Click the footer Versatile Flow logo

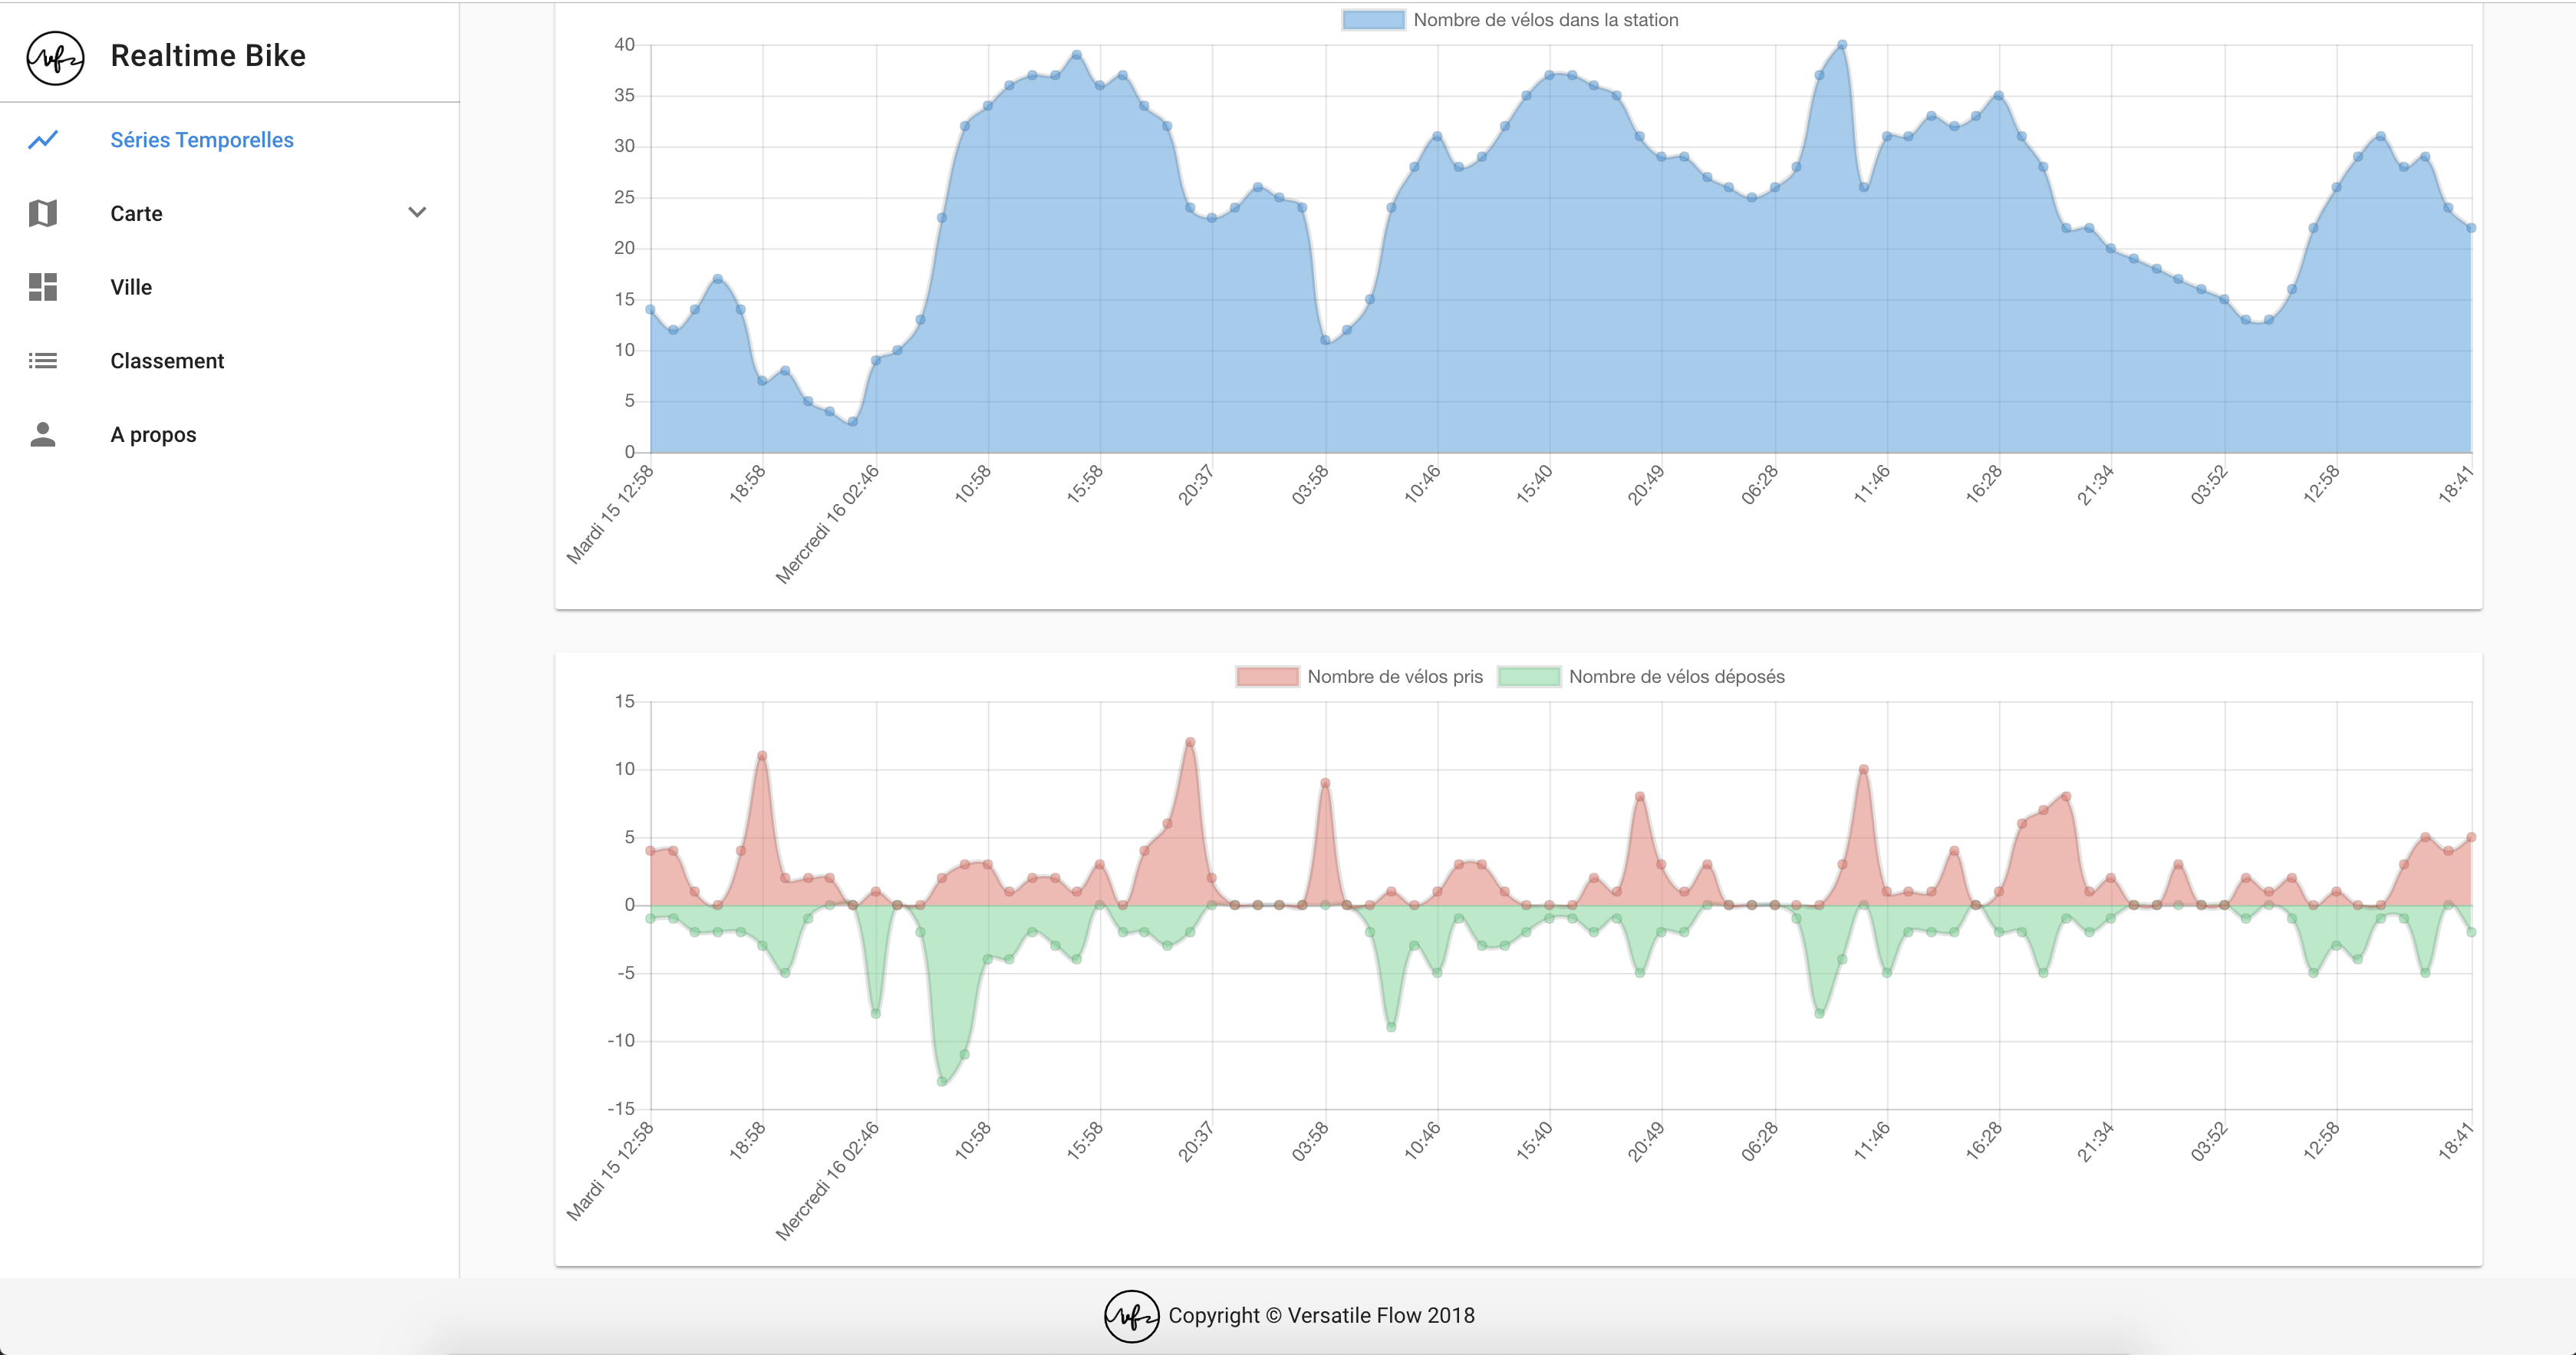1131,1316
